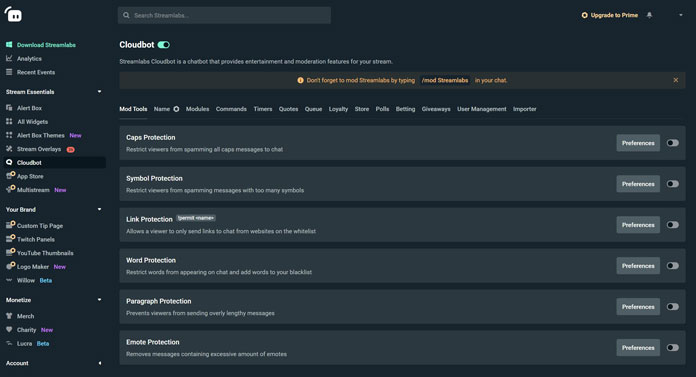The height and width of the screenshot is (377, 696).
Task: Click the Willow sidebar icon
Action: (x=9, y=280)
